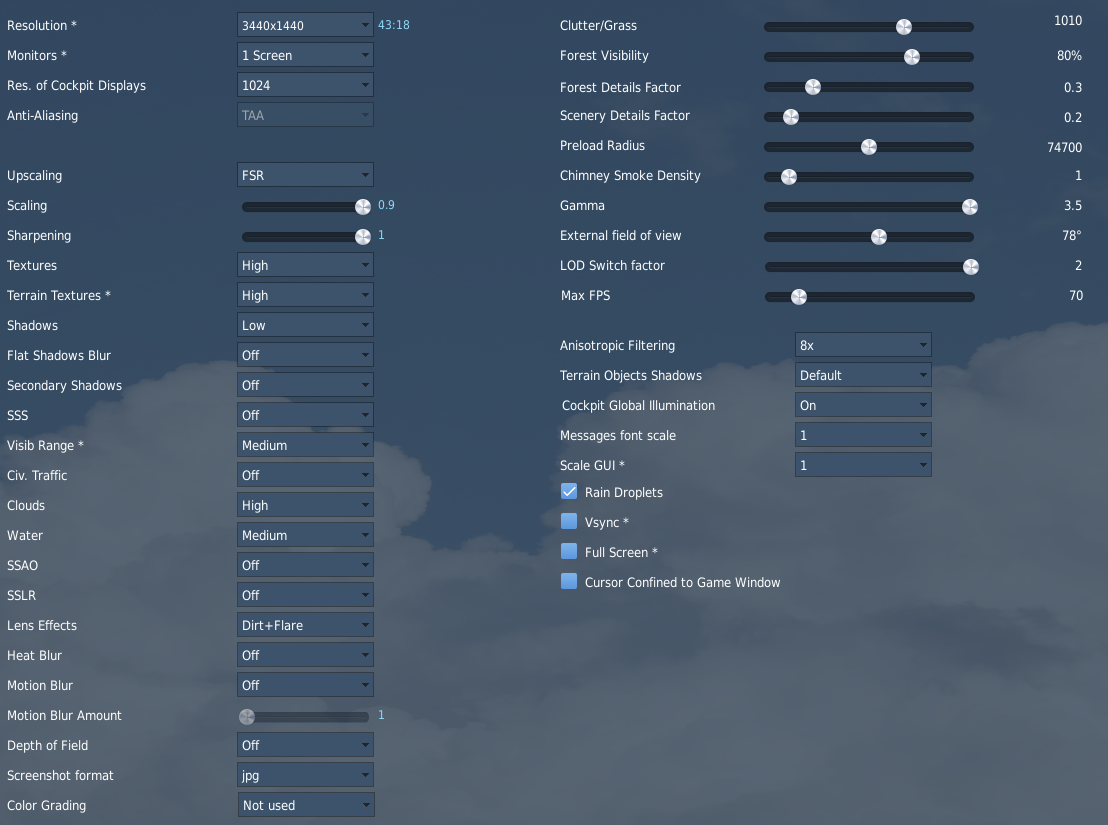Open the Resolution dropdown
This screenshot has height=825, width=1108.
[x=305, y=25]
